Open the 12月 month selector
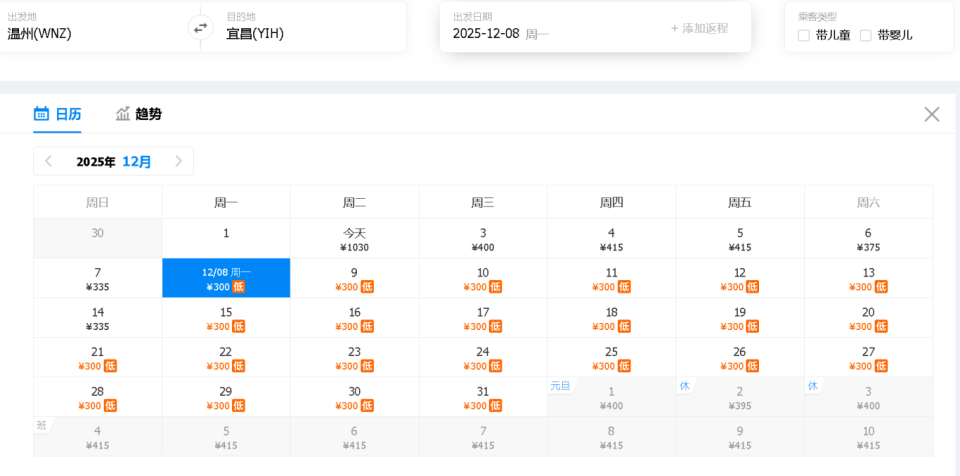Screen dimensions: 960x476 click(137, 161)
